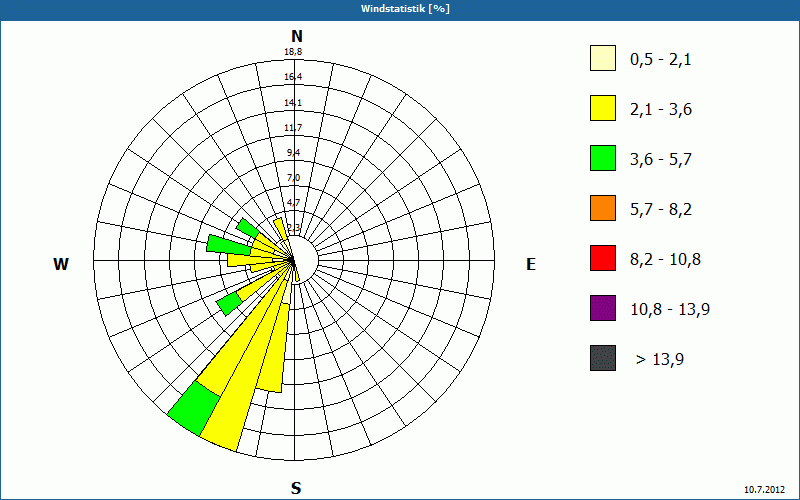Click the orange 5,7 - 8,2 legend swatch
This screenshot has width=800, height=500.
(x=603, y=208)
